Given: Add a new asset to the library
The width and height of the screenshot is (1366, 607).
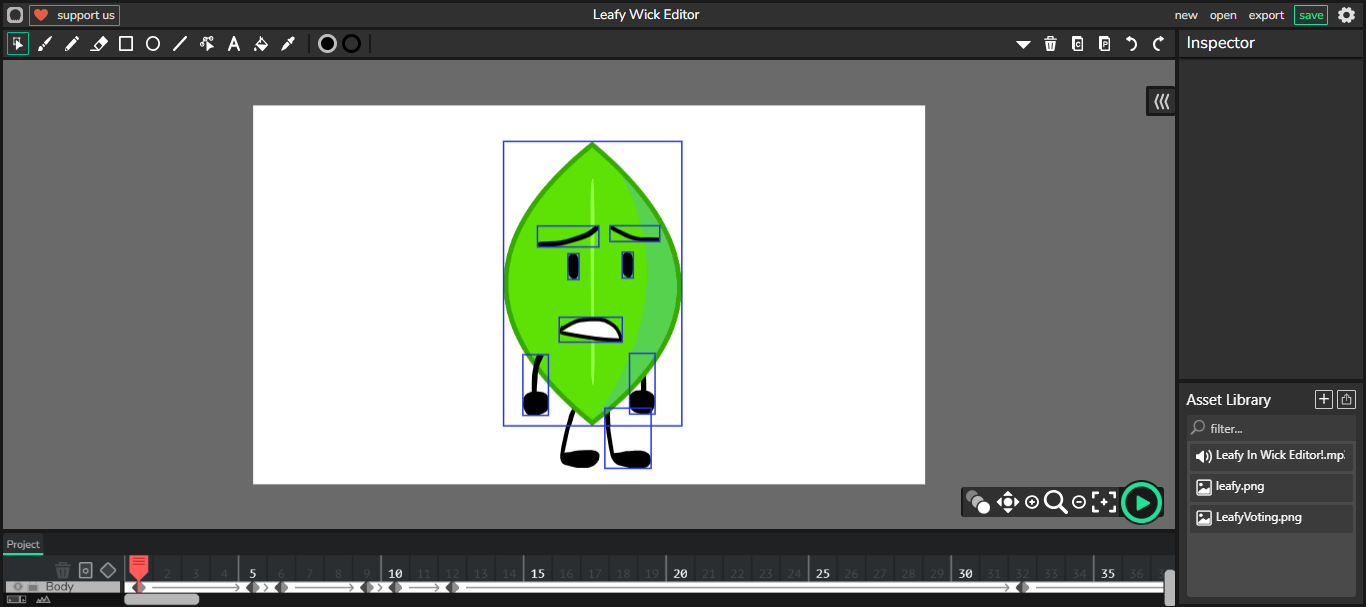Looking at the screenshot, I should point(1324,399).
